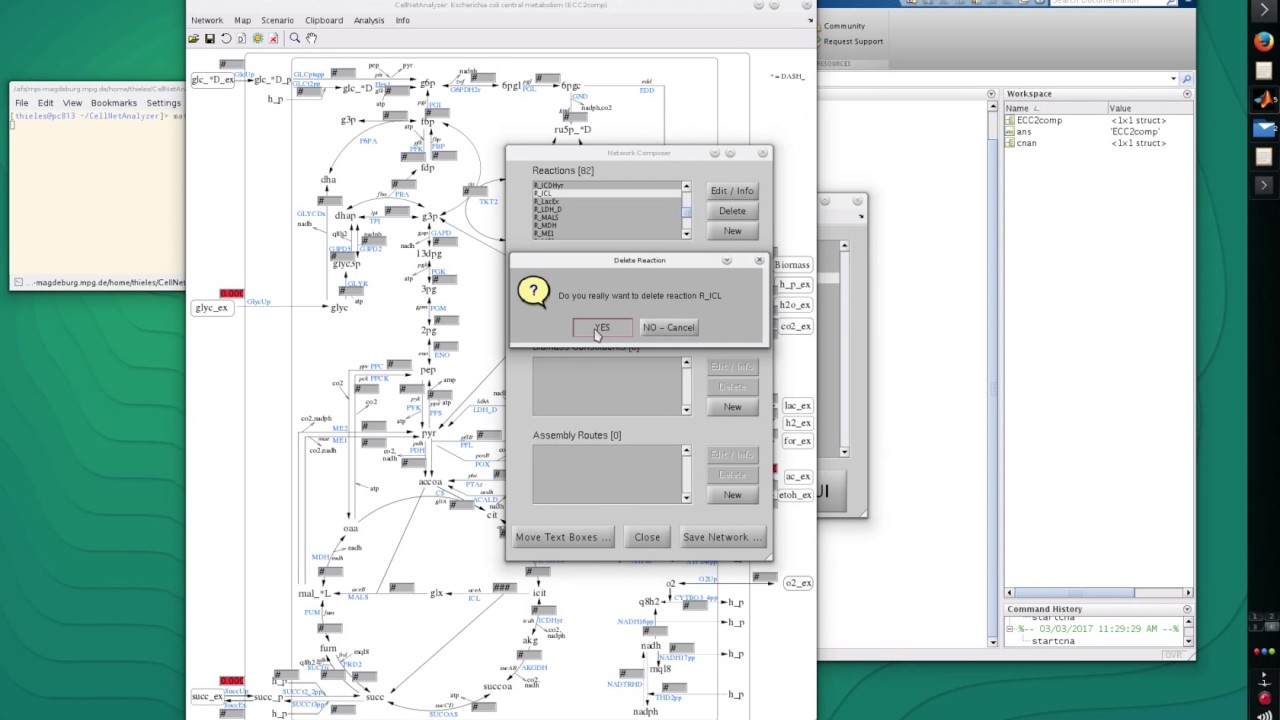
Task: Open Workspace panel actions dropdown
Action: click(1187, 94)
